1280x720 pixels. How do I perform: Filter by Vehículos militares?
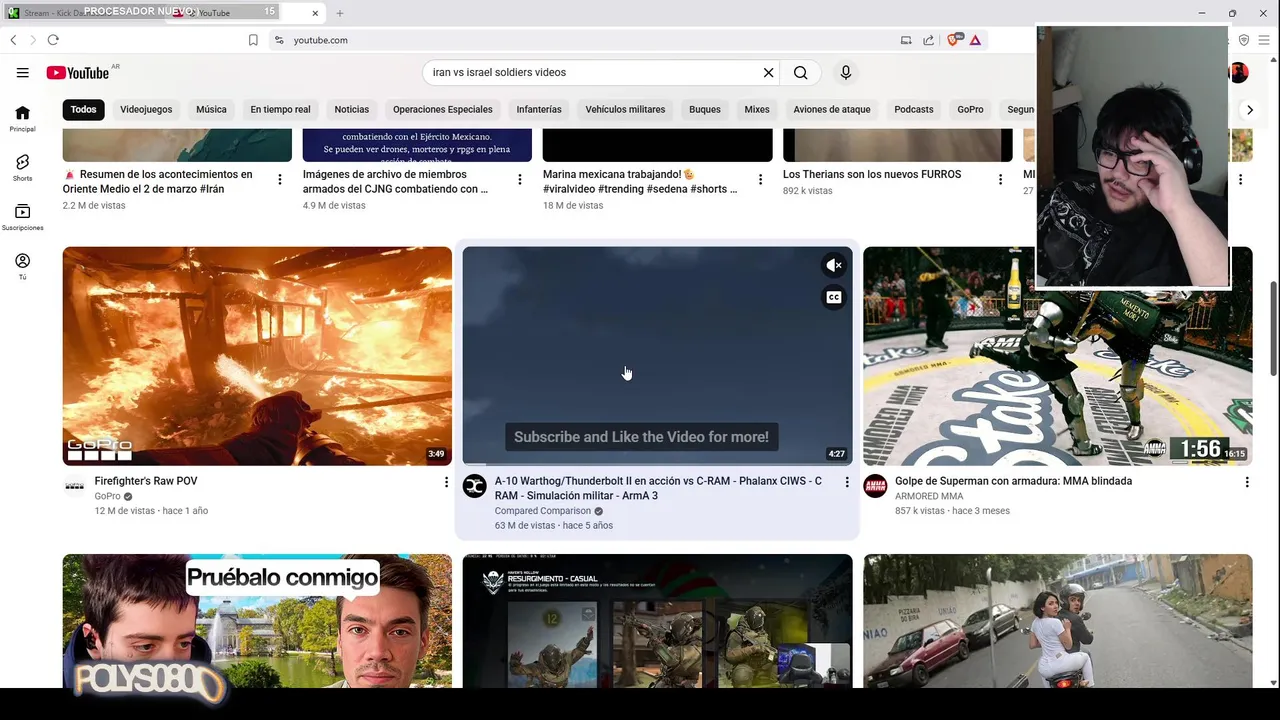625,109
